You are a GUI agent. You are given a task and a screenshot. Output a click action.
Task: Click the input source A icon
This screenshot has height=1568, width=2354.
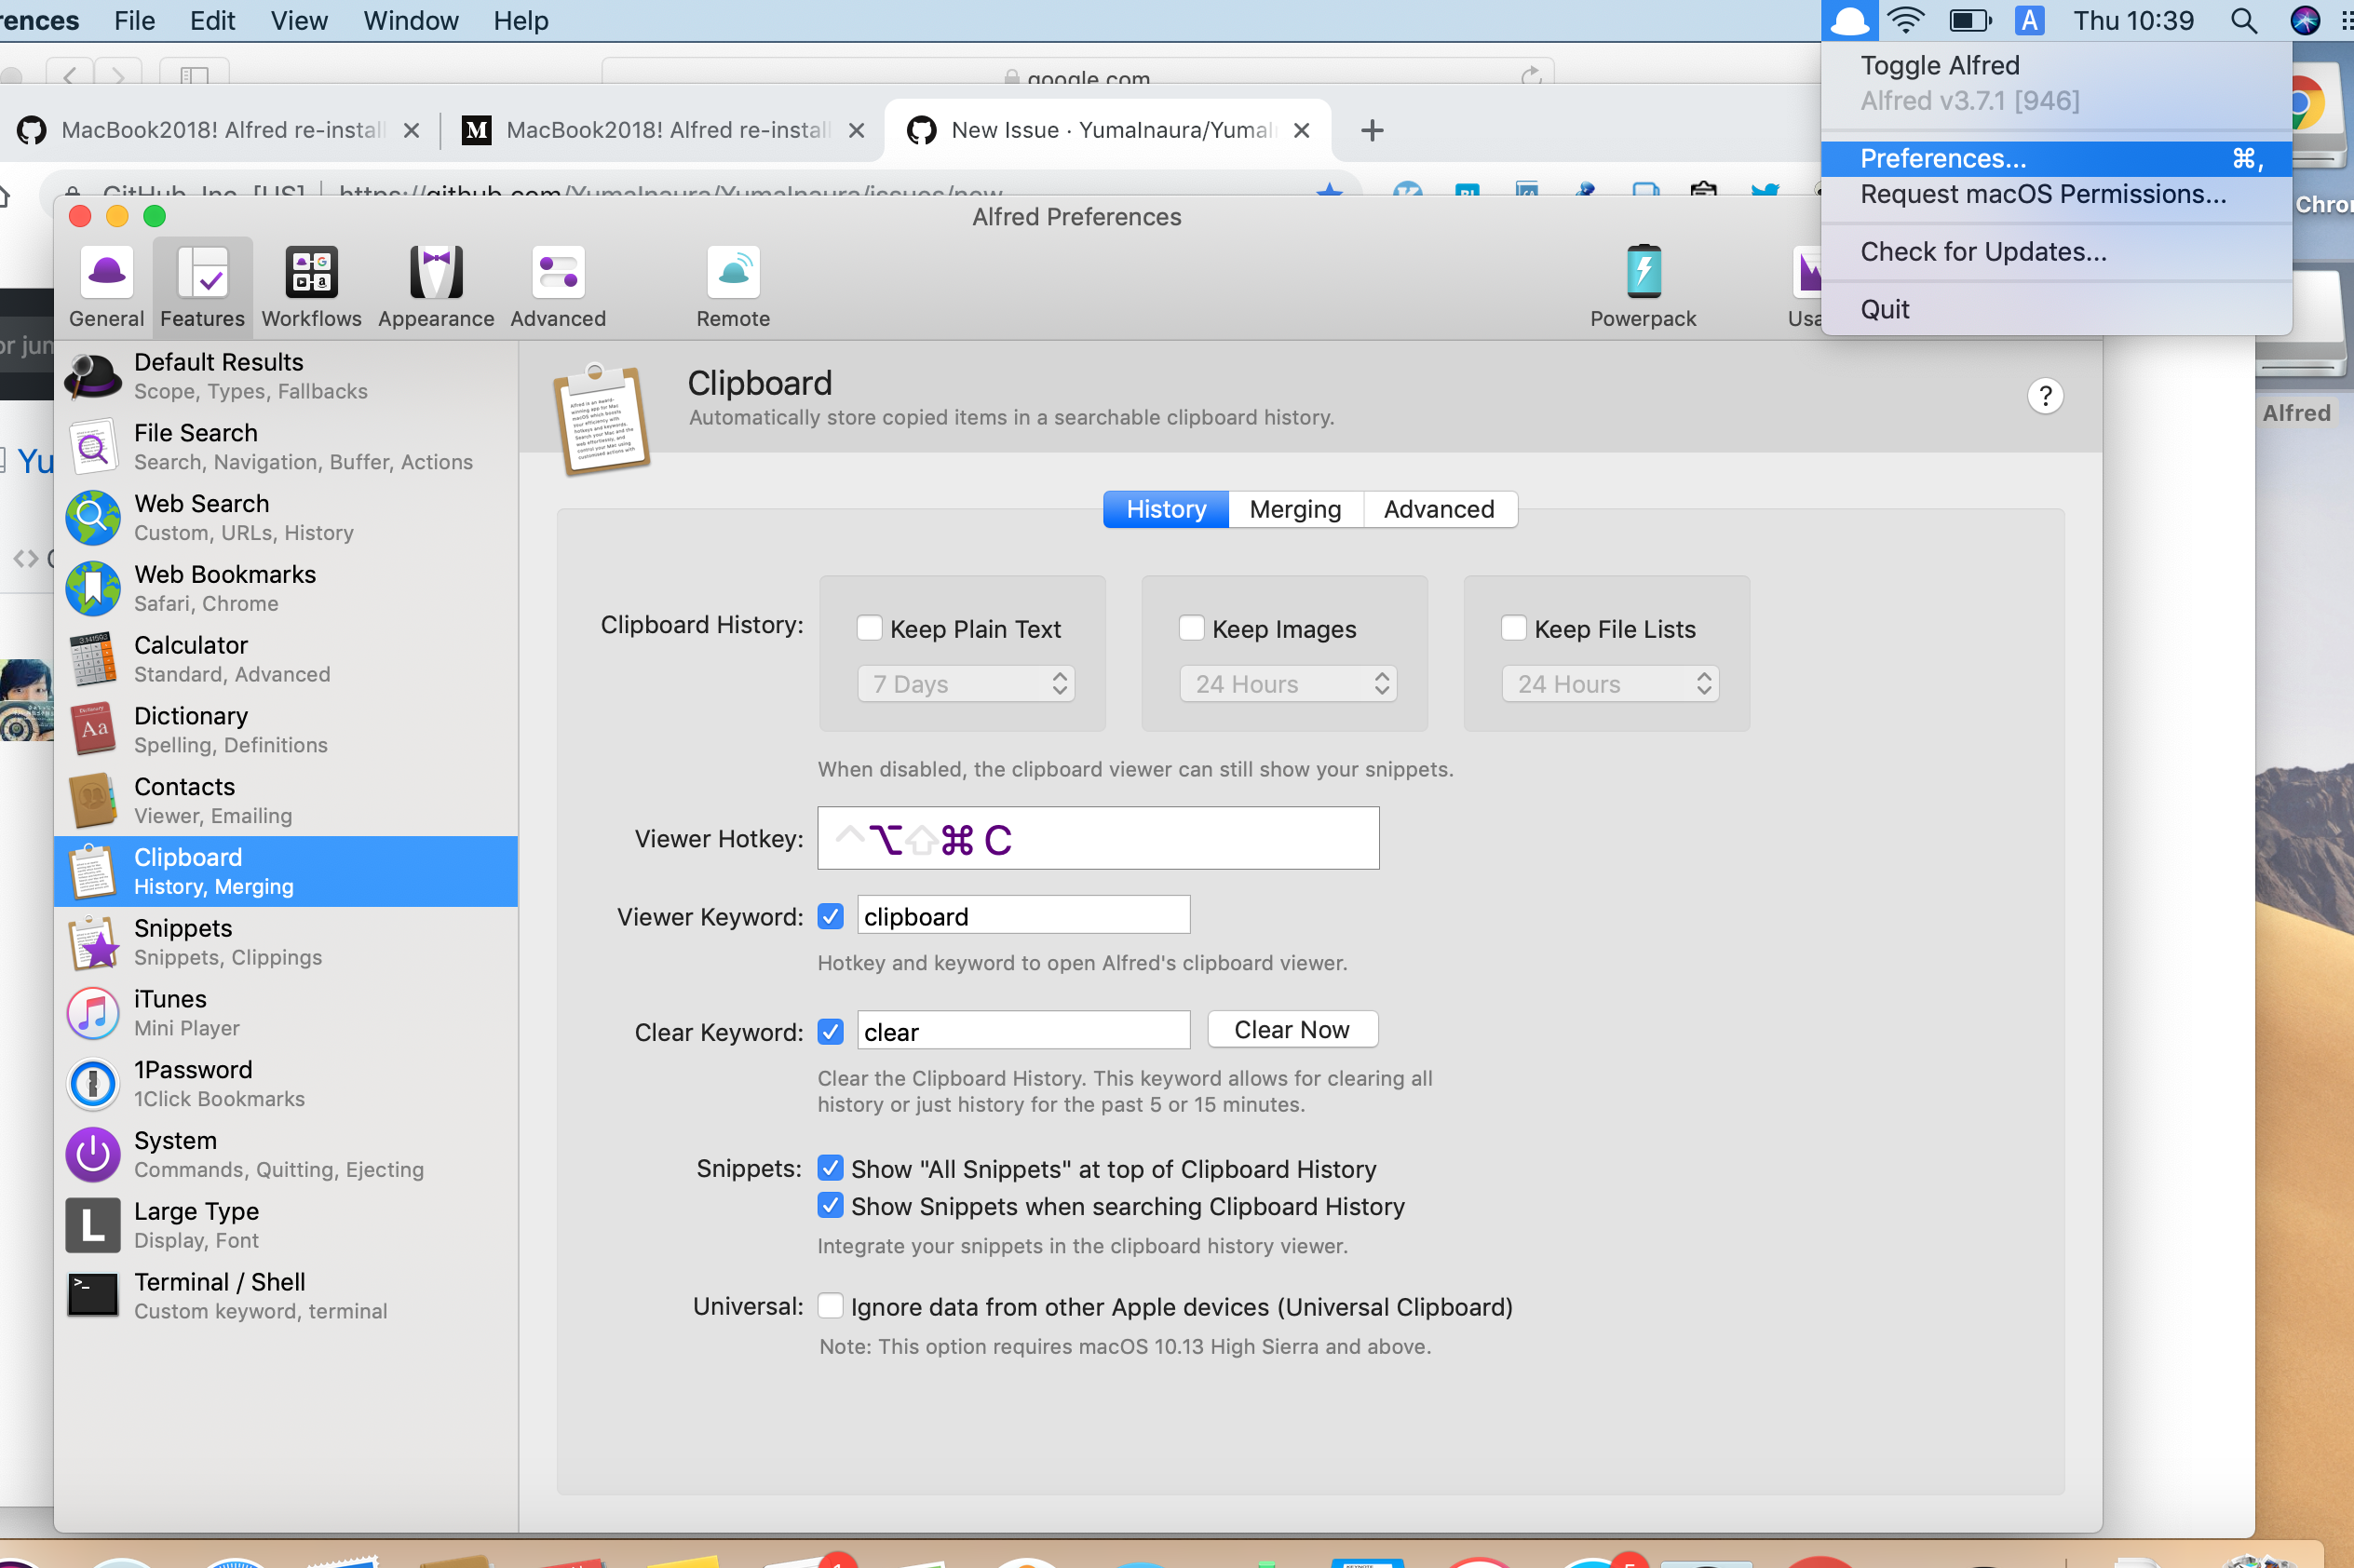tap(2029, 20)
